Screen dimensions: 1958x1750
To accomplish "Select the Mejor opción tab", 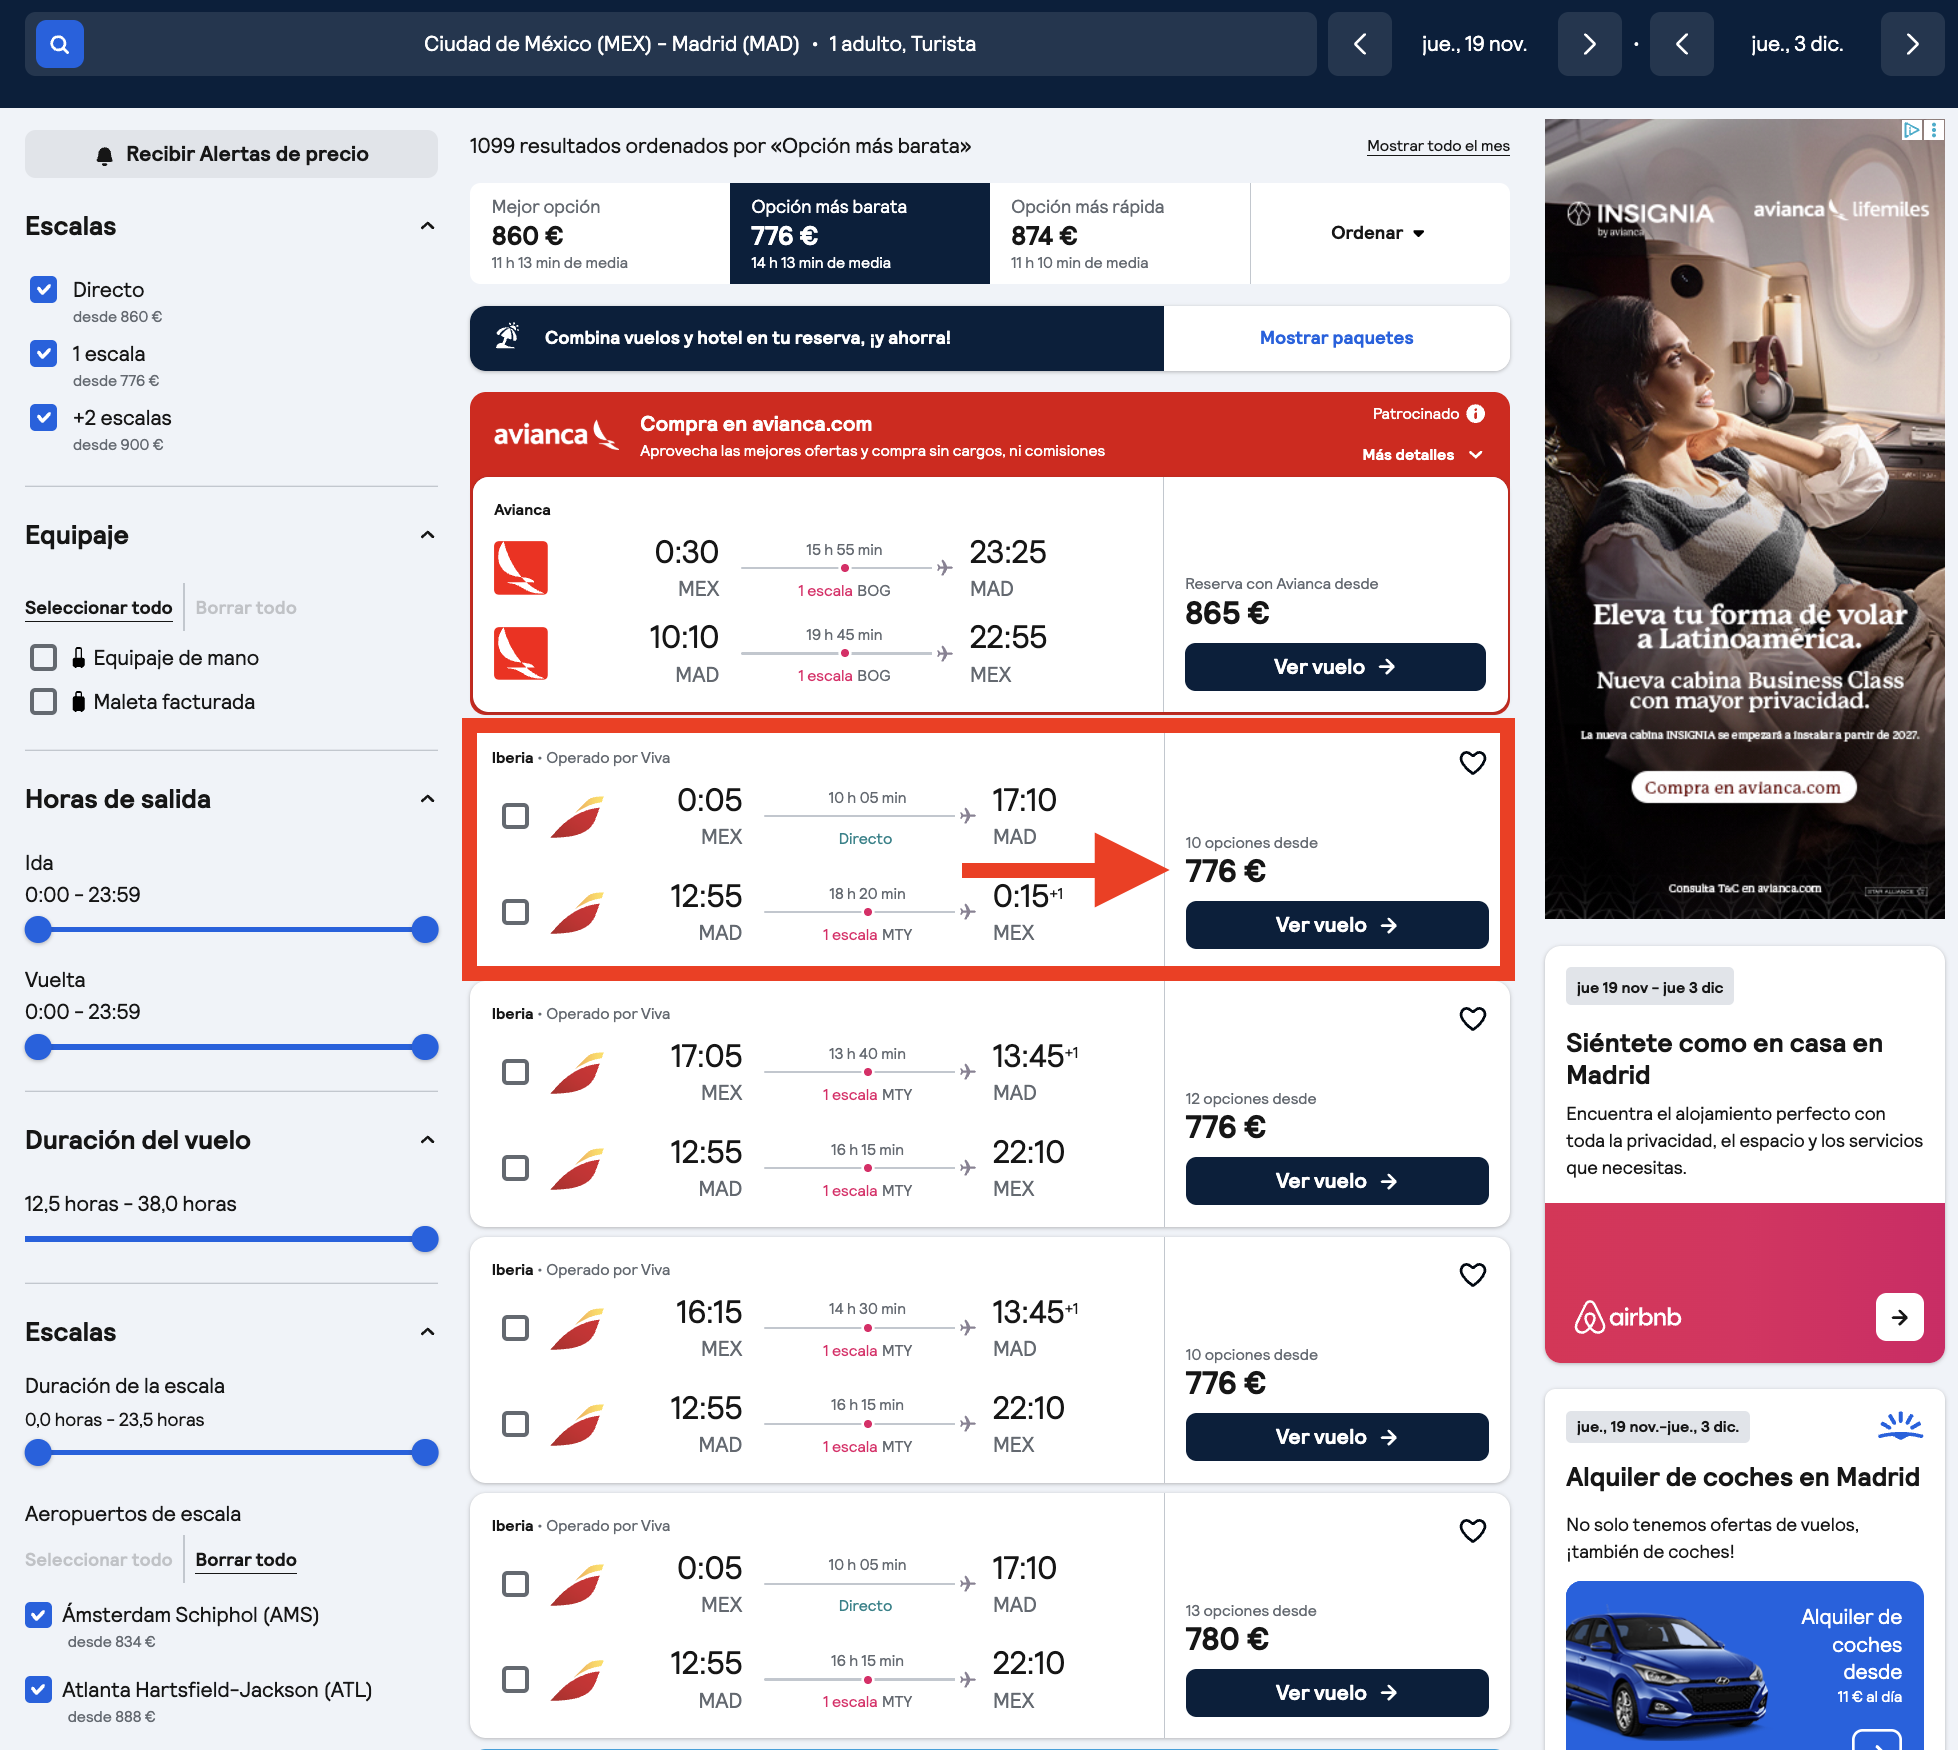I will (x=600, y=234).
